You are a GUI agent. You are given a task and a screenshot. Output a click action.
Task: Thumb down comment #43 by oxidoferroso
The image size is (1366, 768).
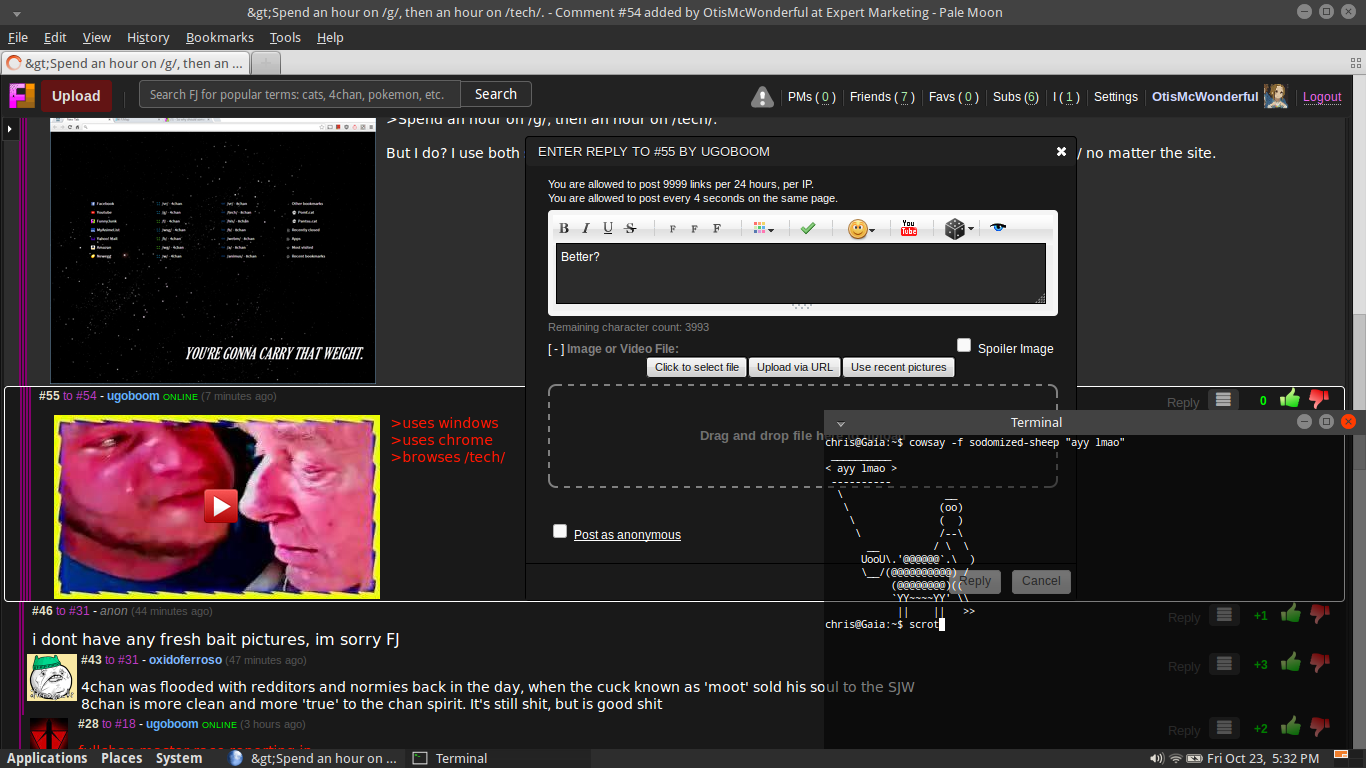(x=1319, y=662)
